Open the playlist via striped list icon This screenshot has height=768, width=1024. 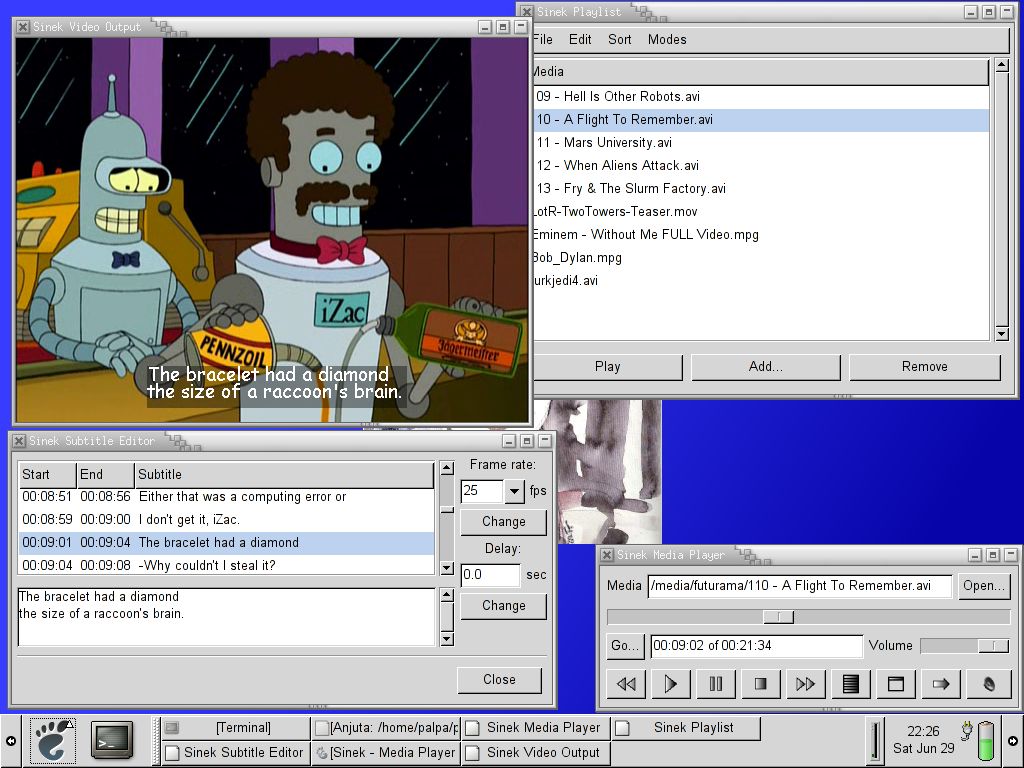click(851, 684)
